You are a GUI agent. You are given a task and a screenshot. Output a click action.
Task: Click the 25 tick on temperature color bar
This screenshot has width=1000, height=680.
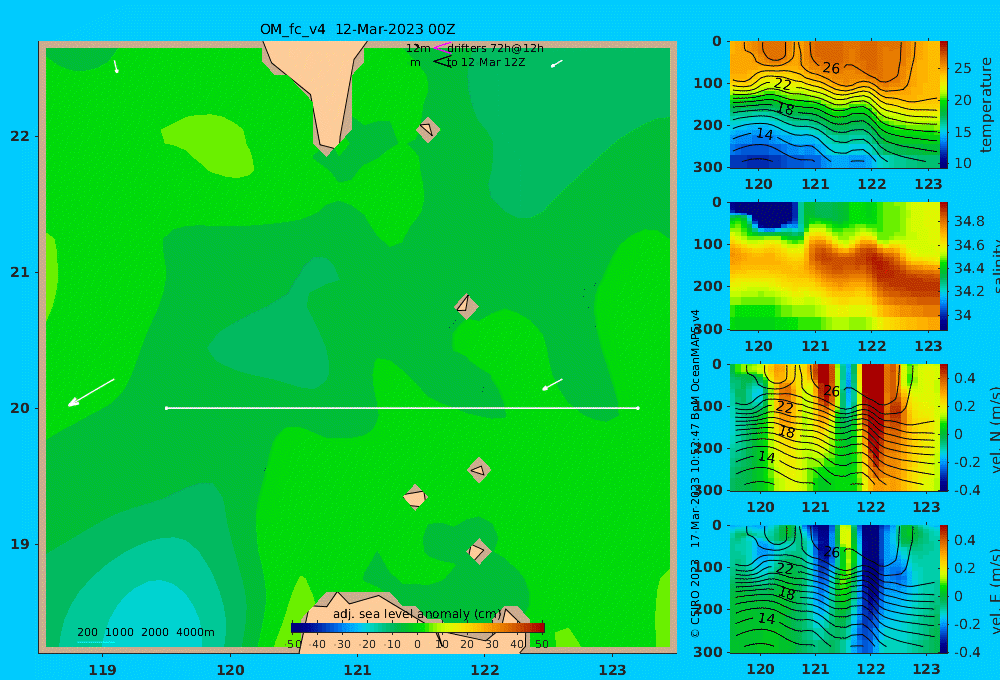(x=962, y=68)
